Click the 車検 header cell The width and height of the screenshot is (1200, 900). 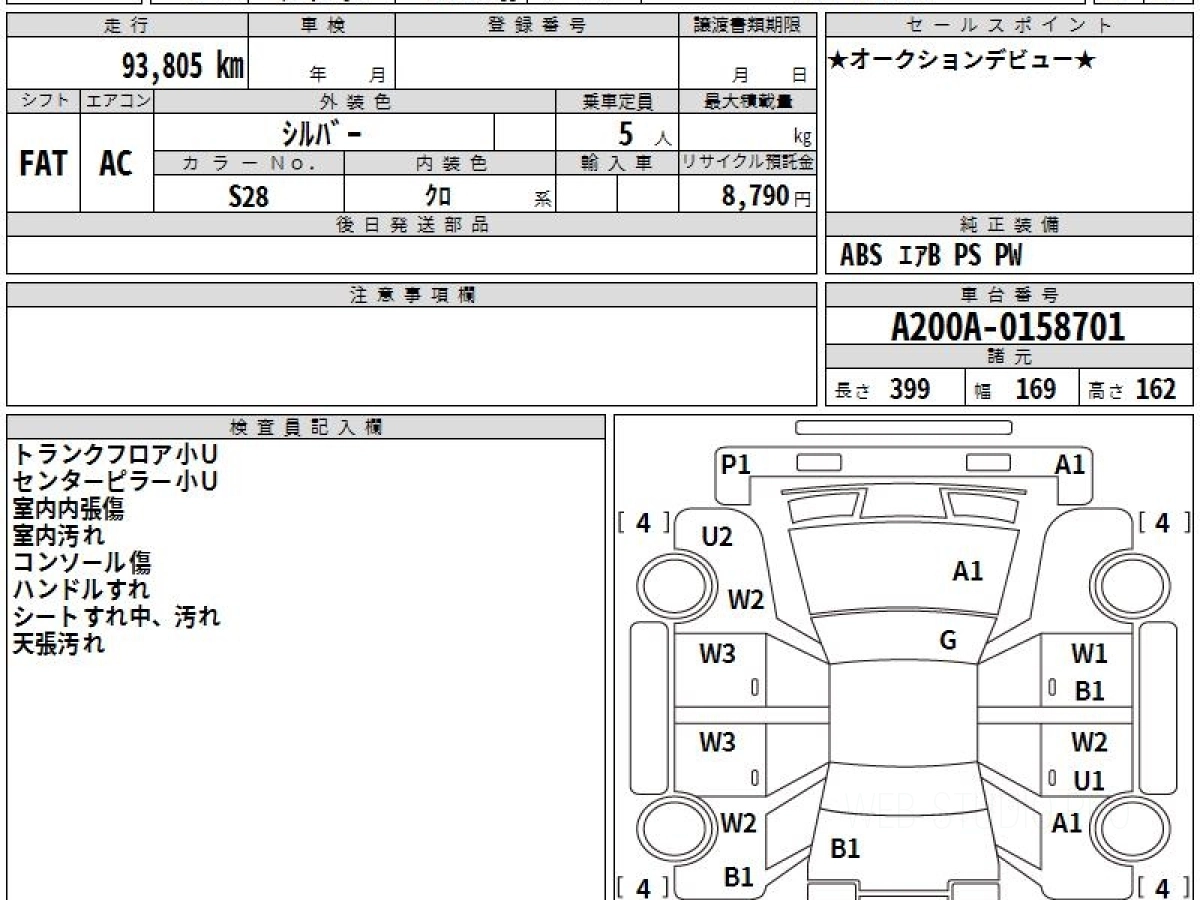coord(322,26)
